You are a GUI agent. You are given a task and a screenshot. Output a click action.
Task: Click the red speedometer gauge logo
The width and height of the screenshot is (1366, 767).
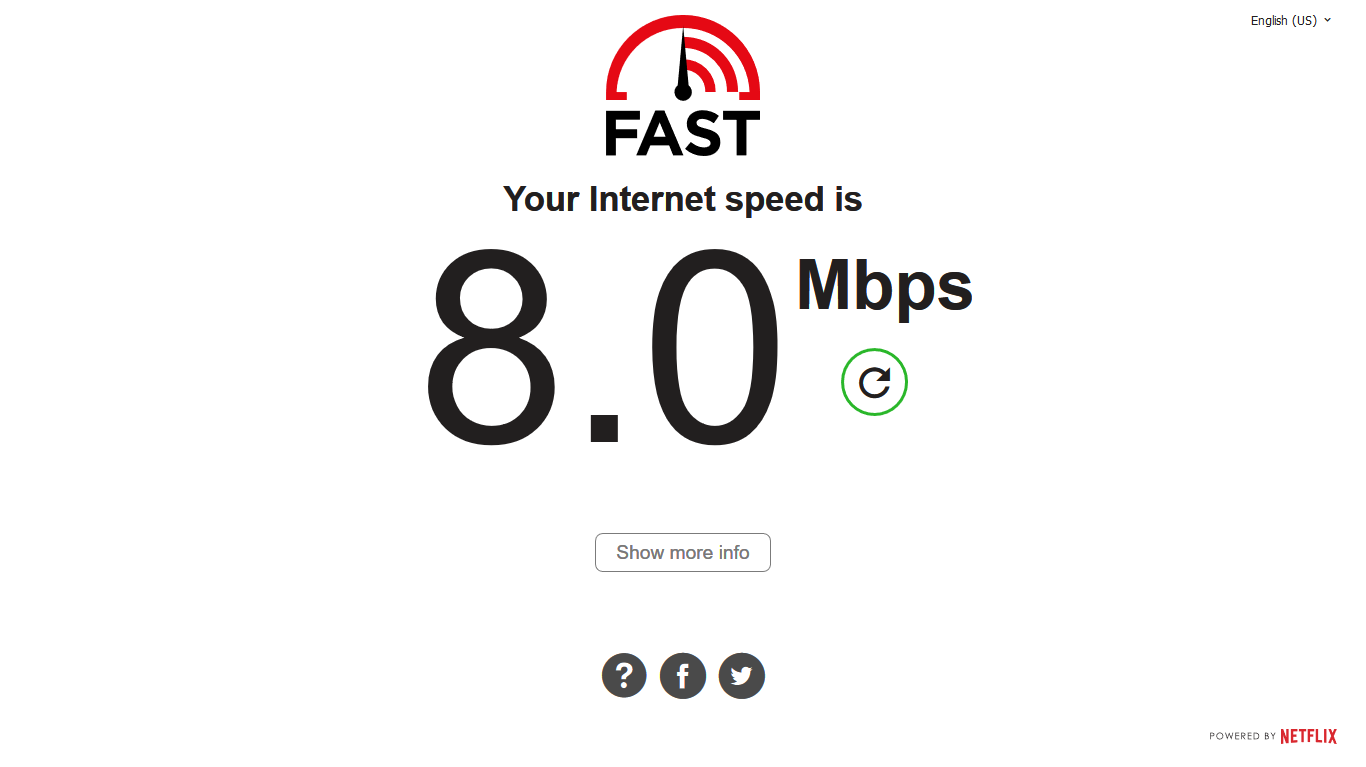coord(683,58)
